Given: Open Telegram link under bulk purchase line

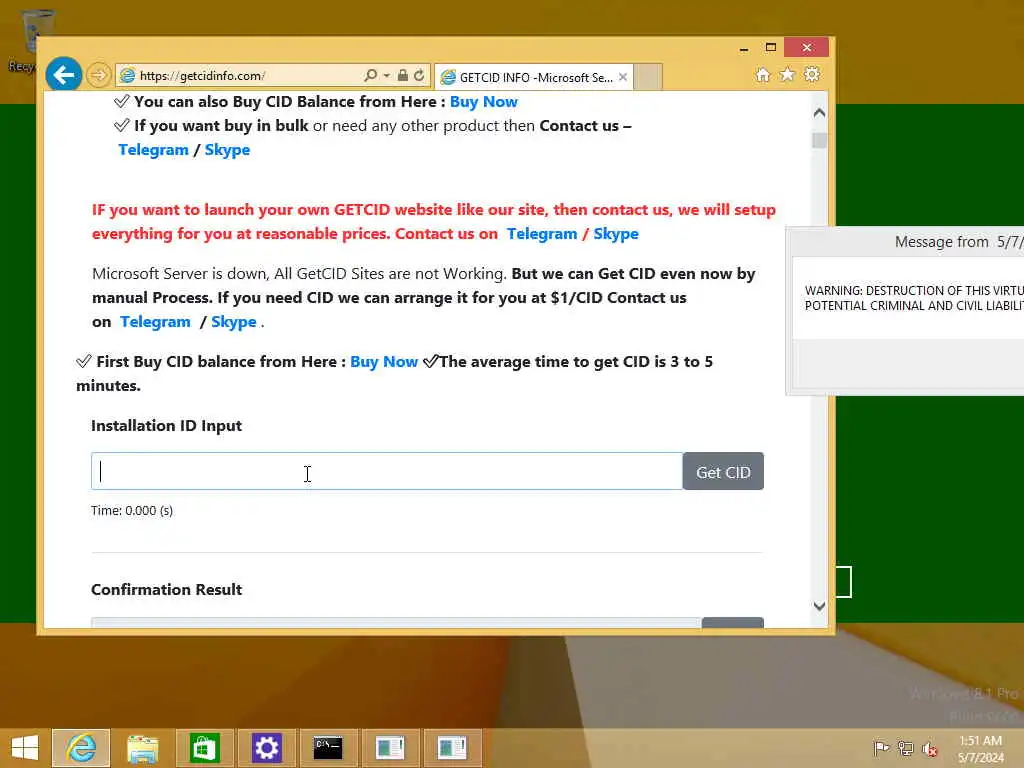Looking at the screenshot, I should pyautogui.click(x=153, y=150).
